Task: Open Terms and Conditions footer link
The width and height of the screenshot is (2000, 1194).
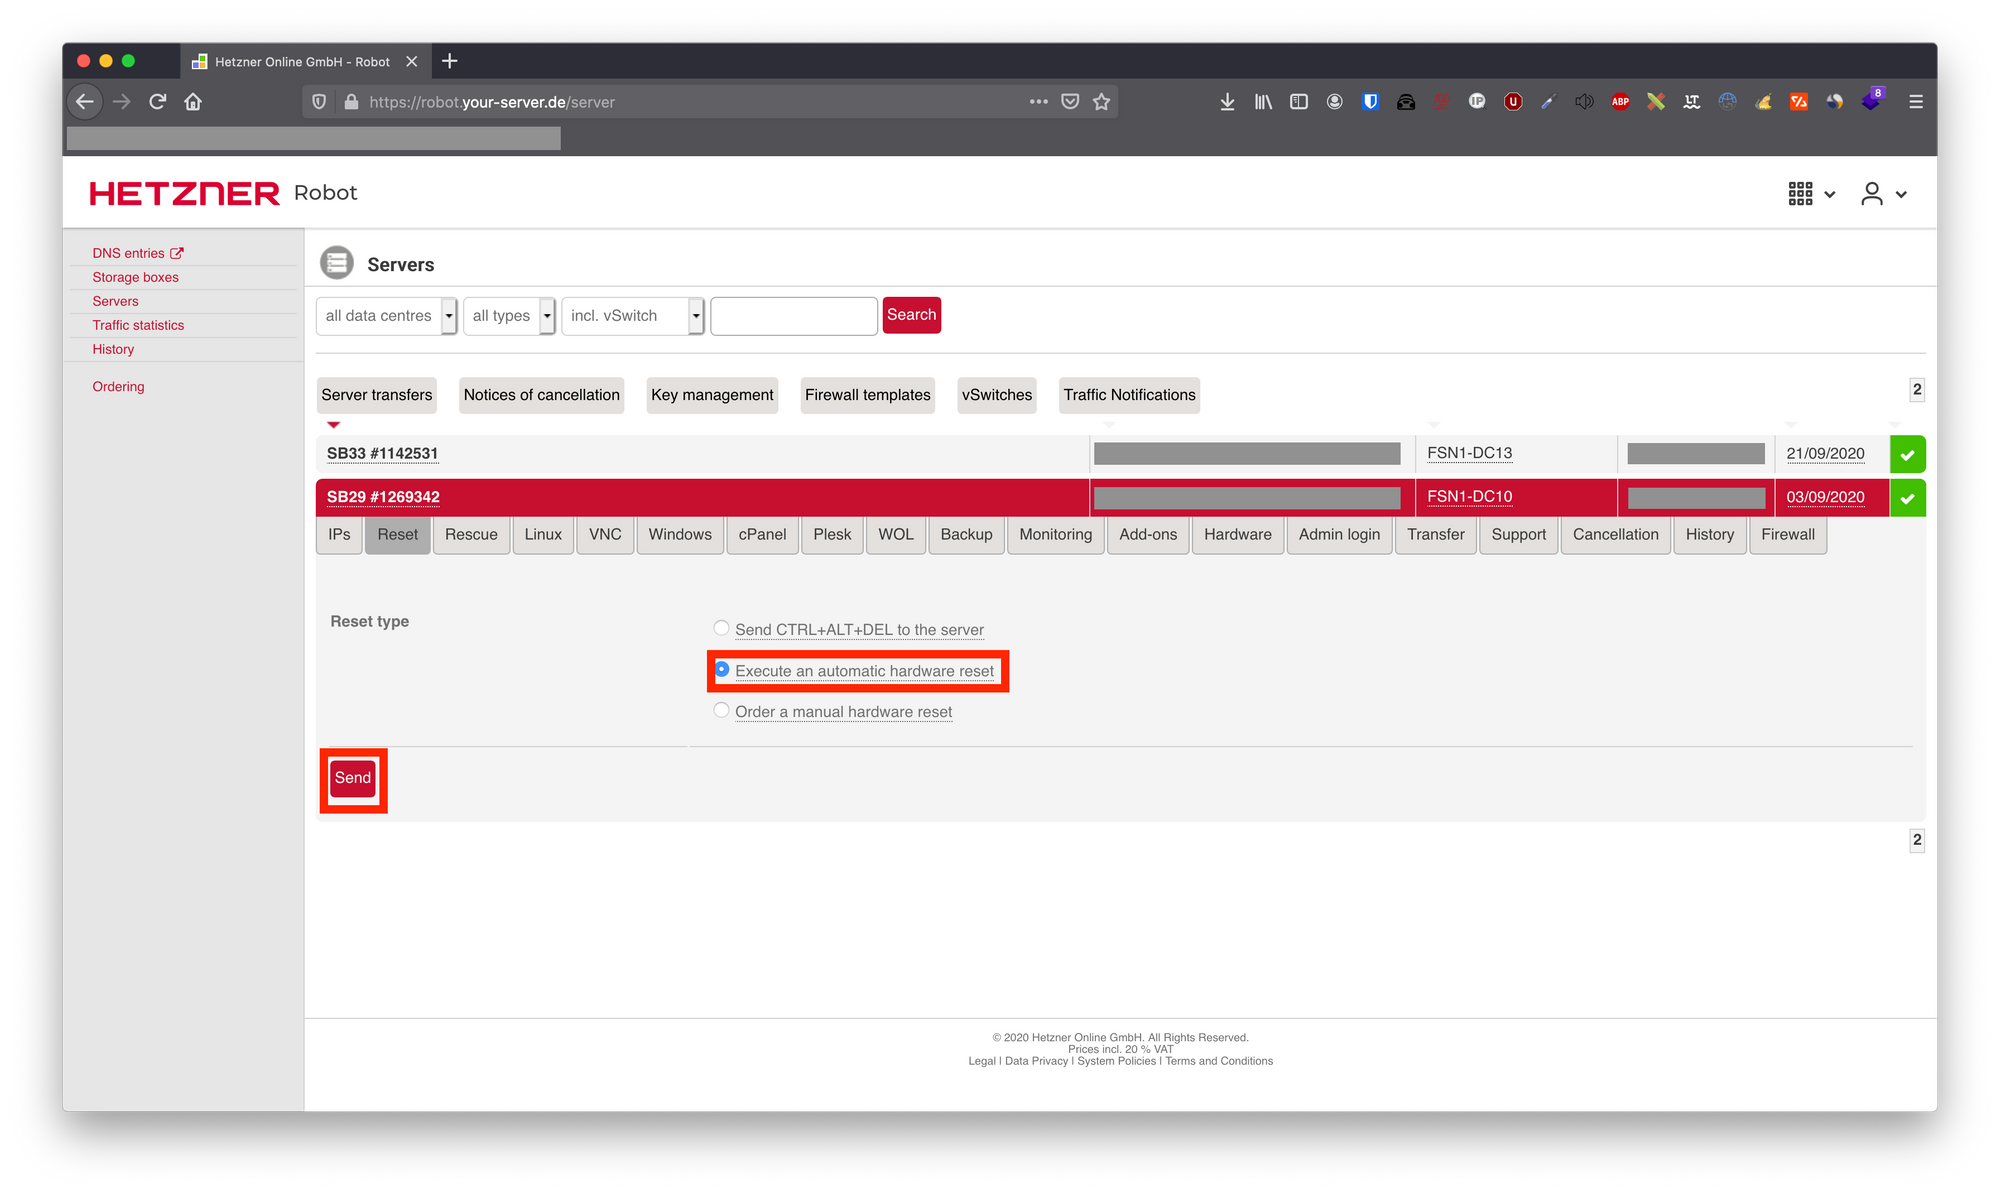Action: 1219,1061
